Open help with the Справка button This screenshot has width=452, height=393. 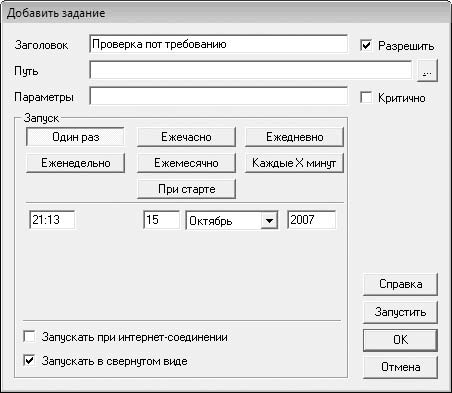[x=400, y=284]
